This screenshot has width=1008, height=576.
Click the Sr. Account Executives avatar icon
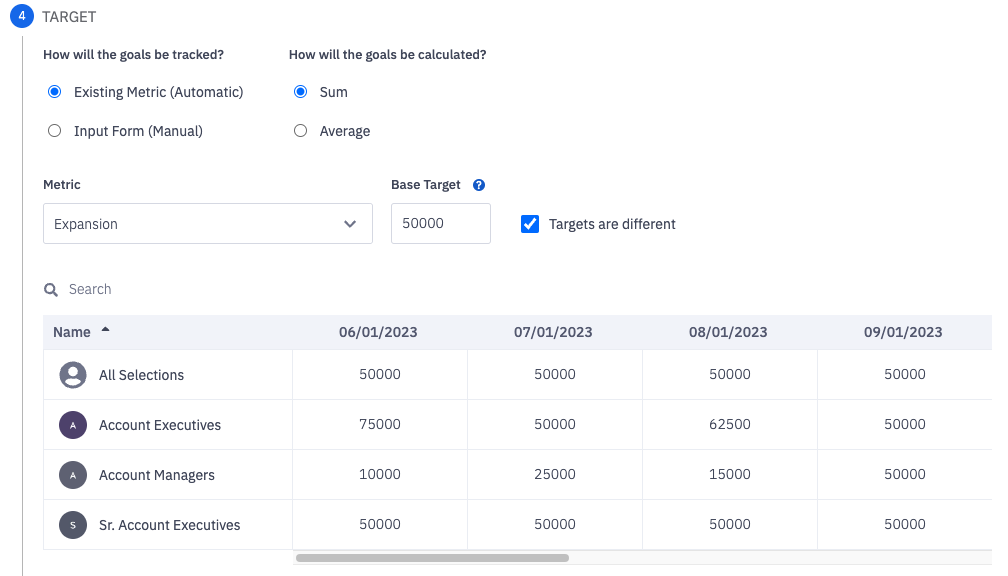pos(72,525)
